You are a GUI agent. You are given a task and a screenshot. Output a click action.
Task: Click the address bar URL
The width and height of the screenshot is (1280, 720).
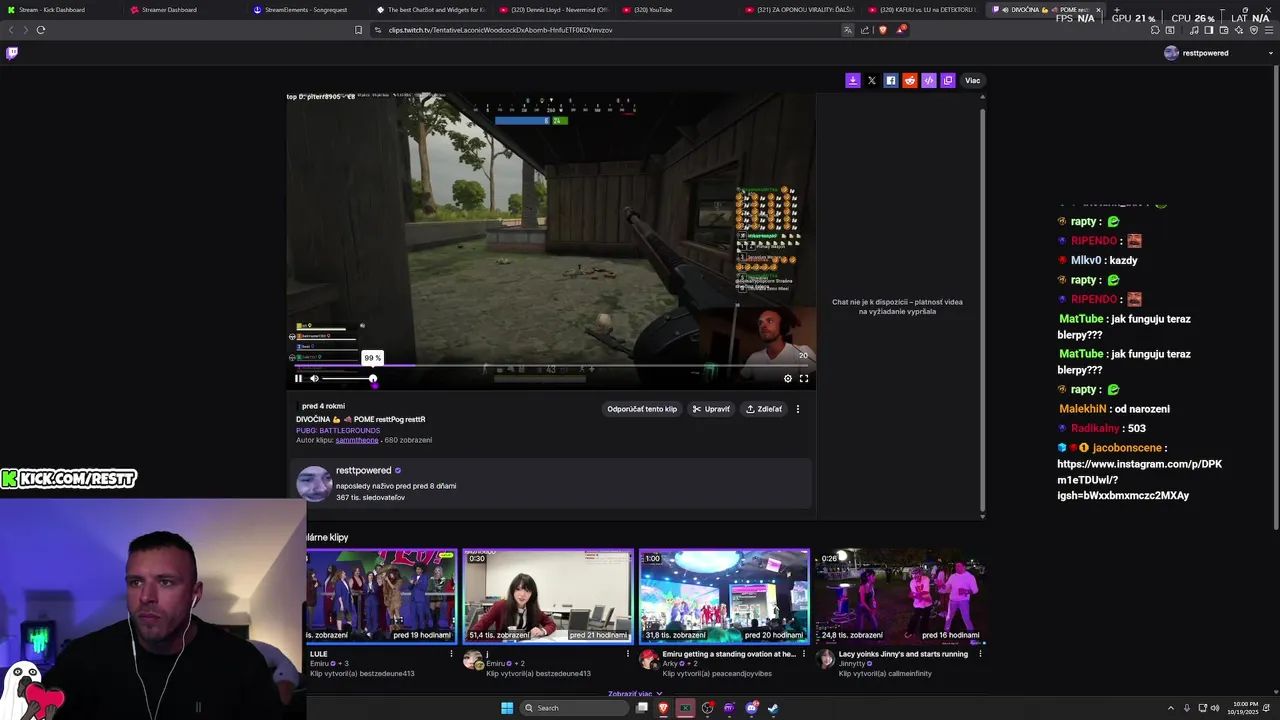500,30
